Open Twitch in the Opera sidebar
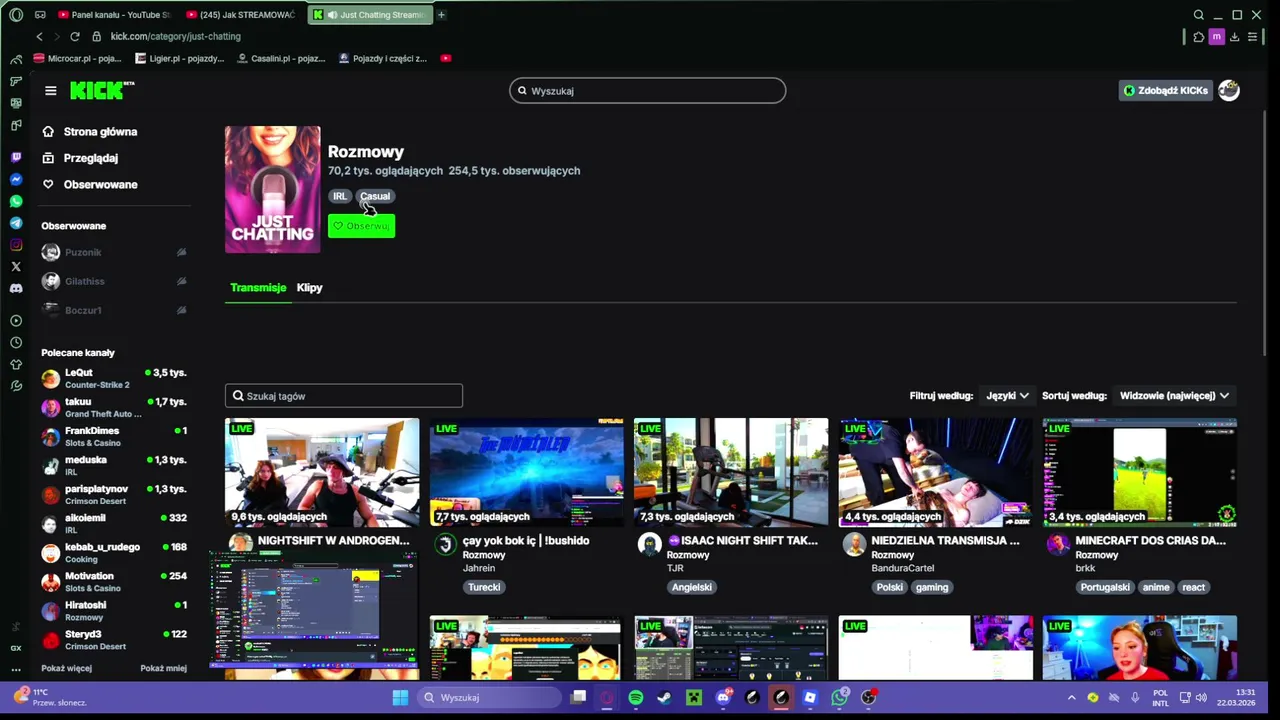1280x720 pixels. click(16, 157)
